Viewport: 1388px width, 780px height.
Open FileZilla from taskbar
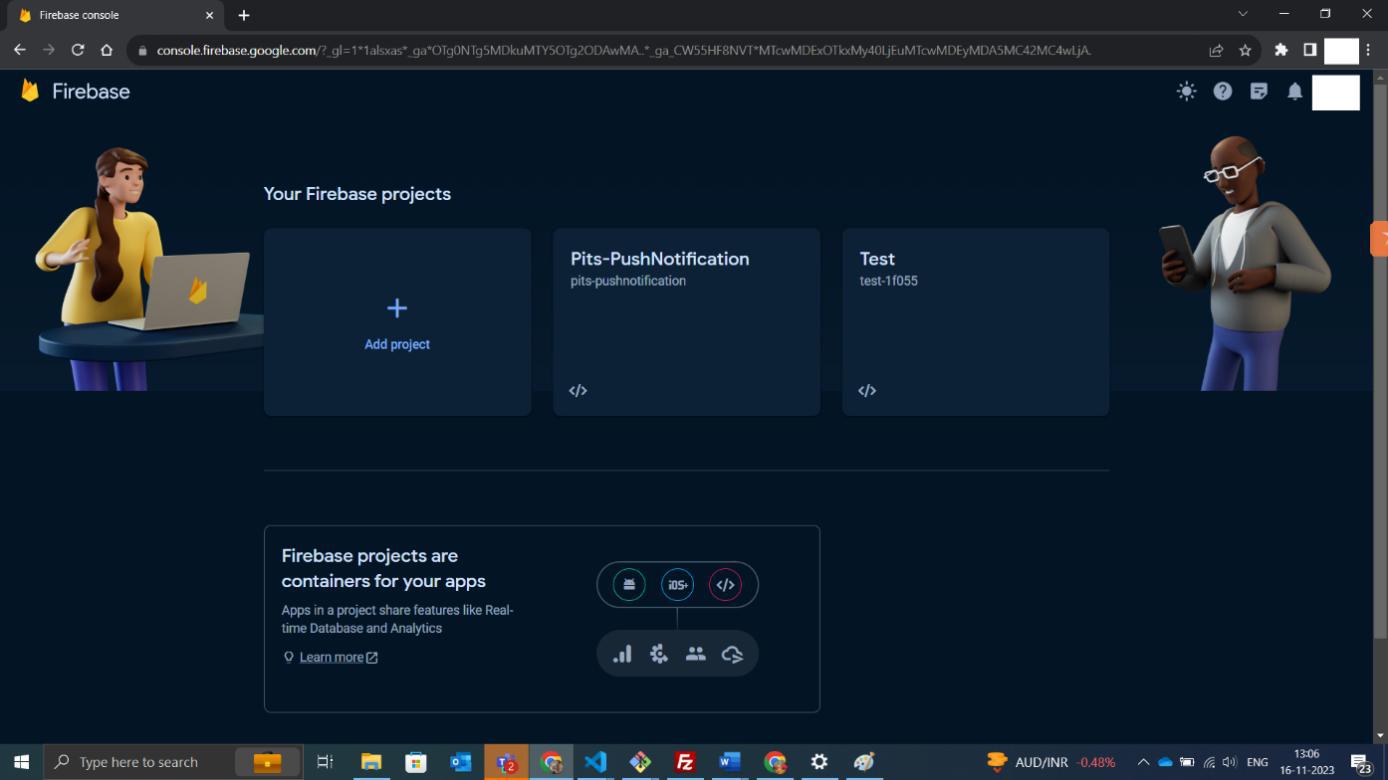tap(685, 762)
